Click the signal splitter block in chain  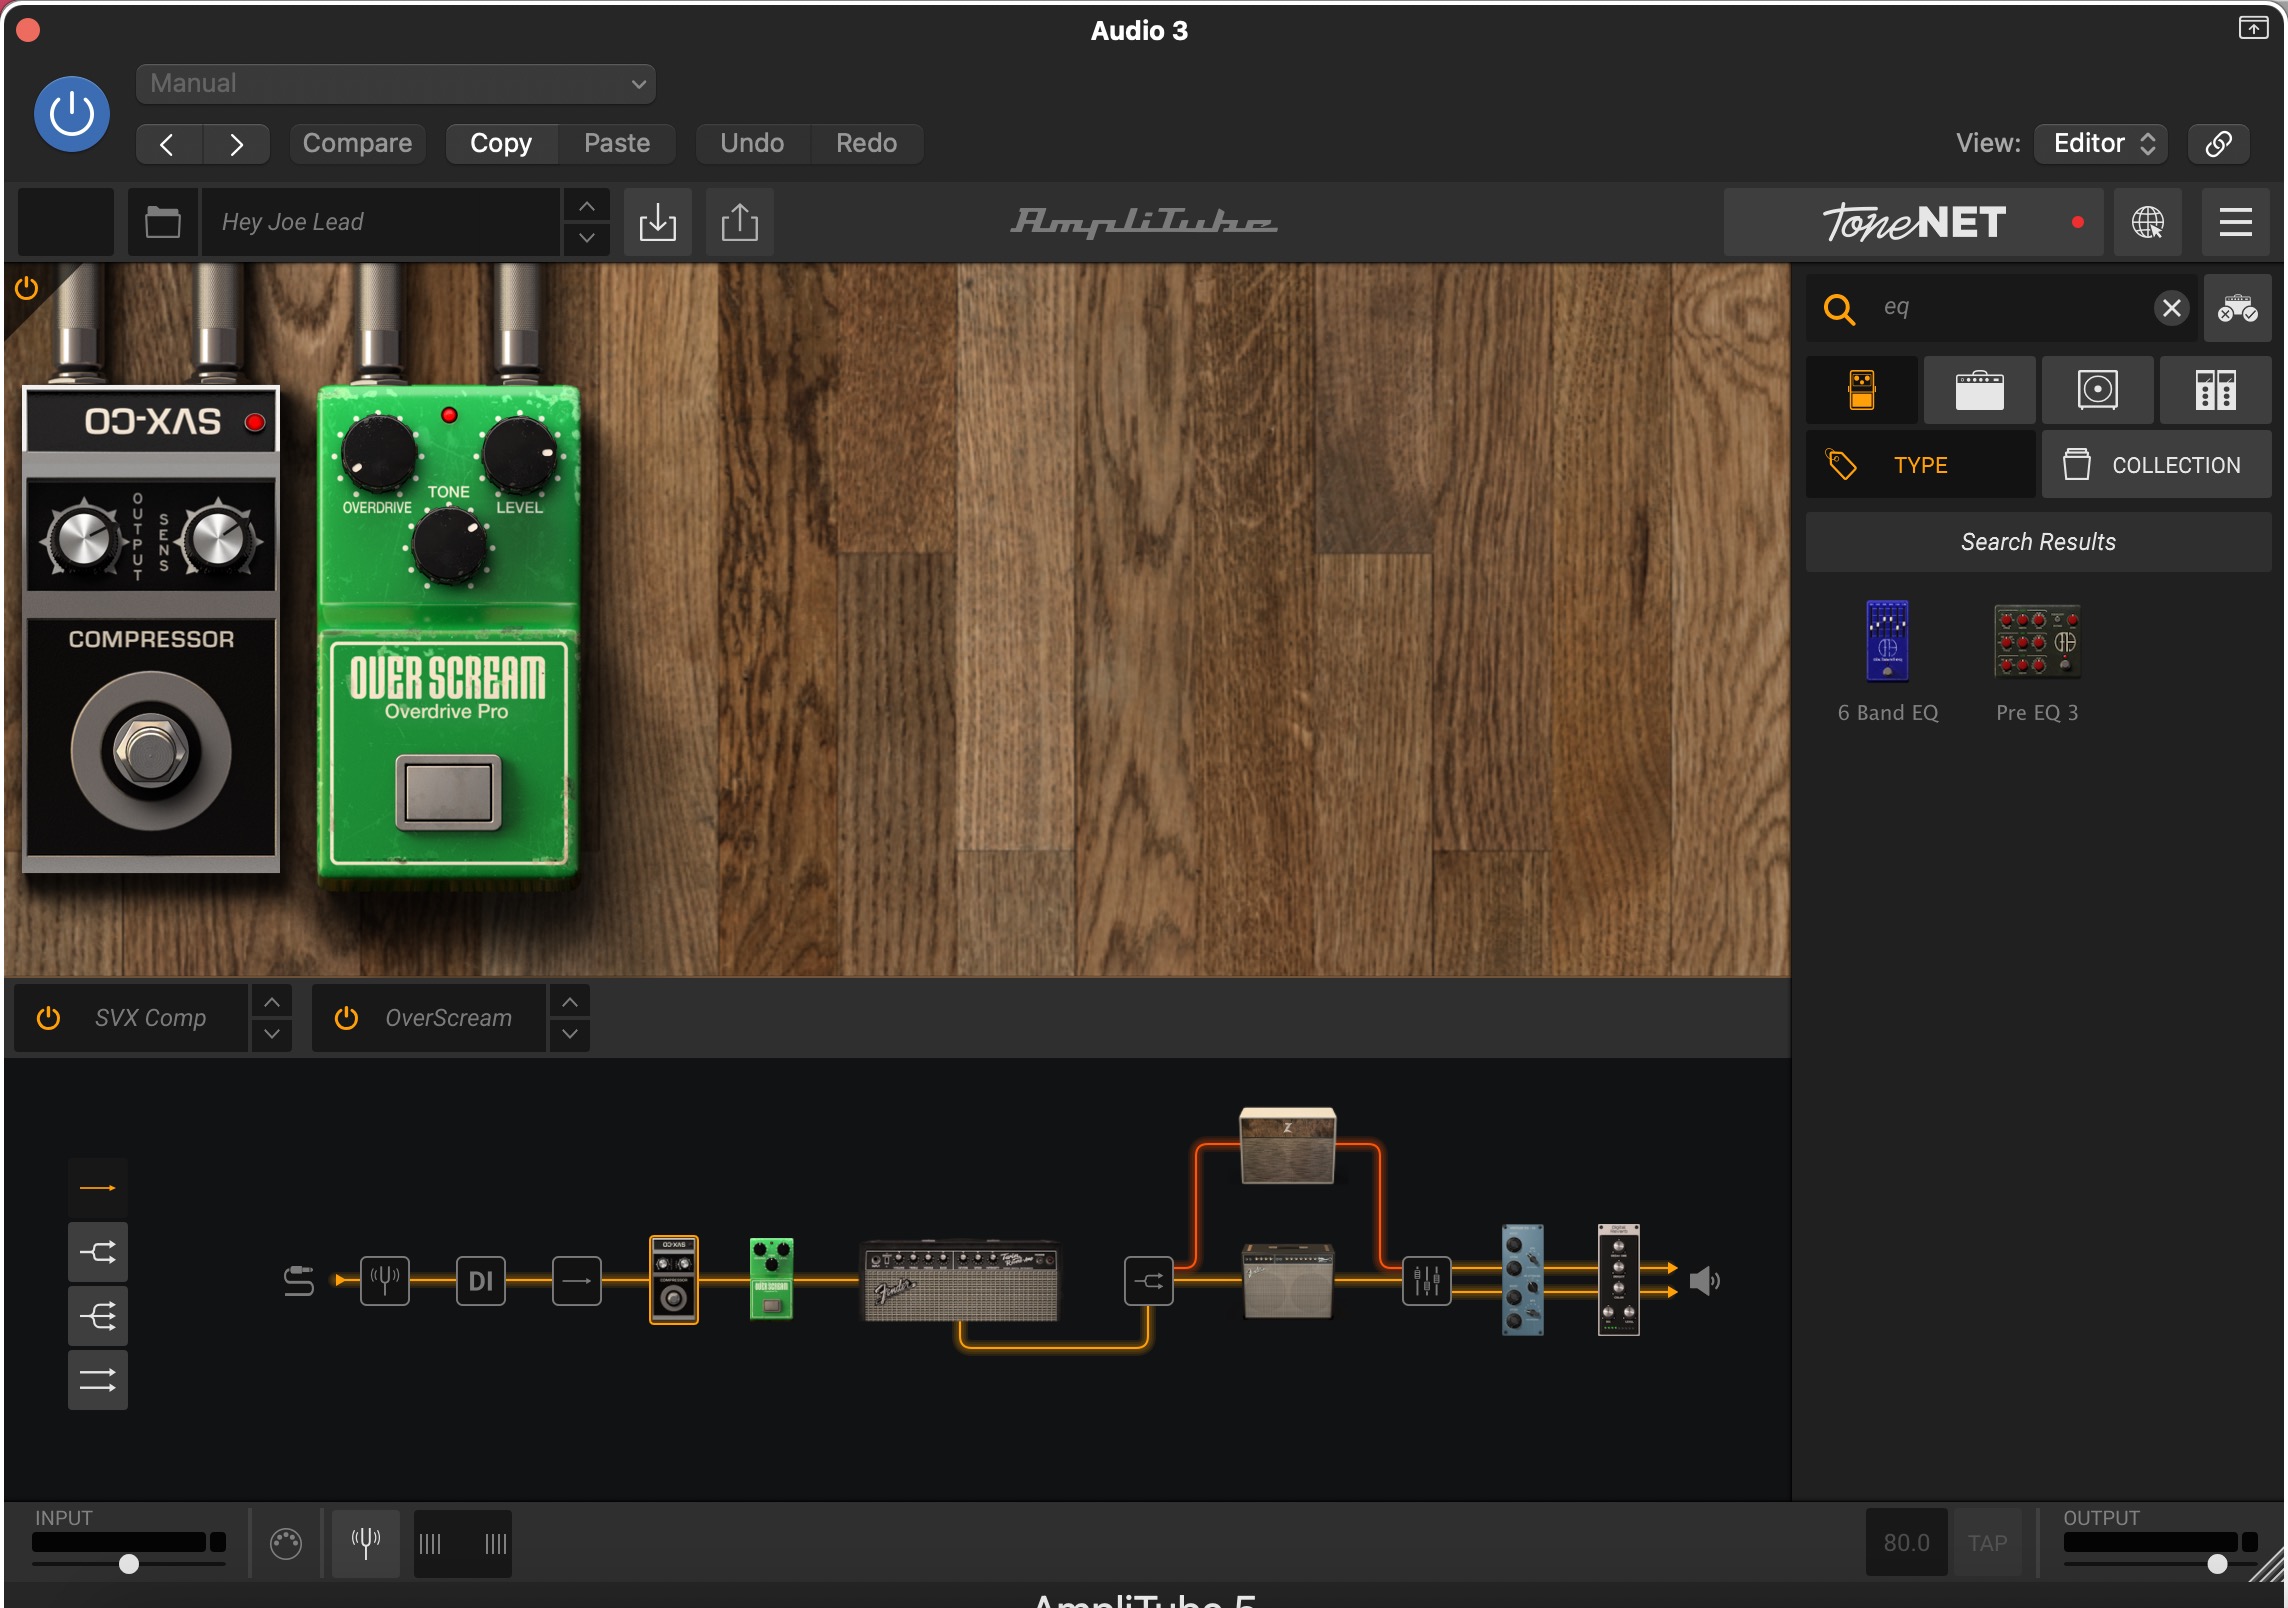coord(1148,1281)
